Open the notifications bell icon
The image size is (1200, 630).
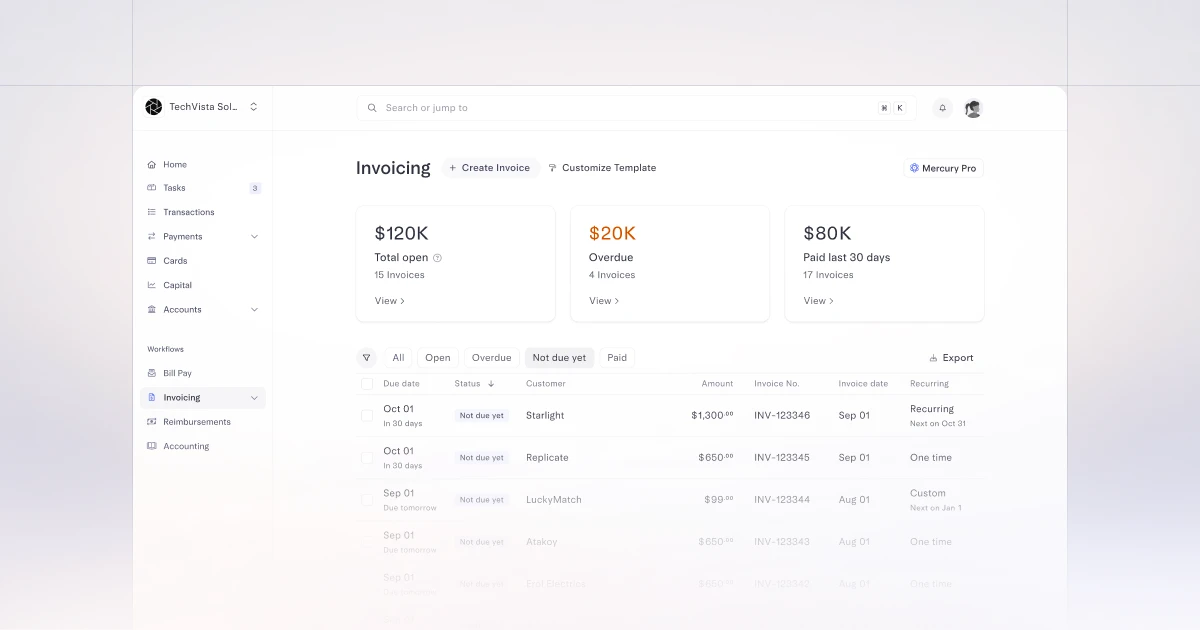point(941,108)
